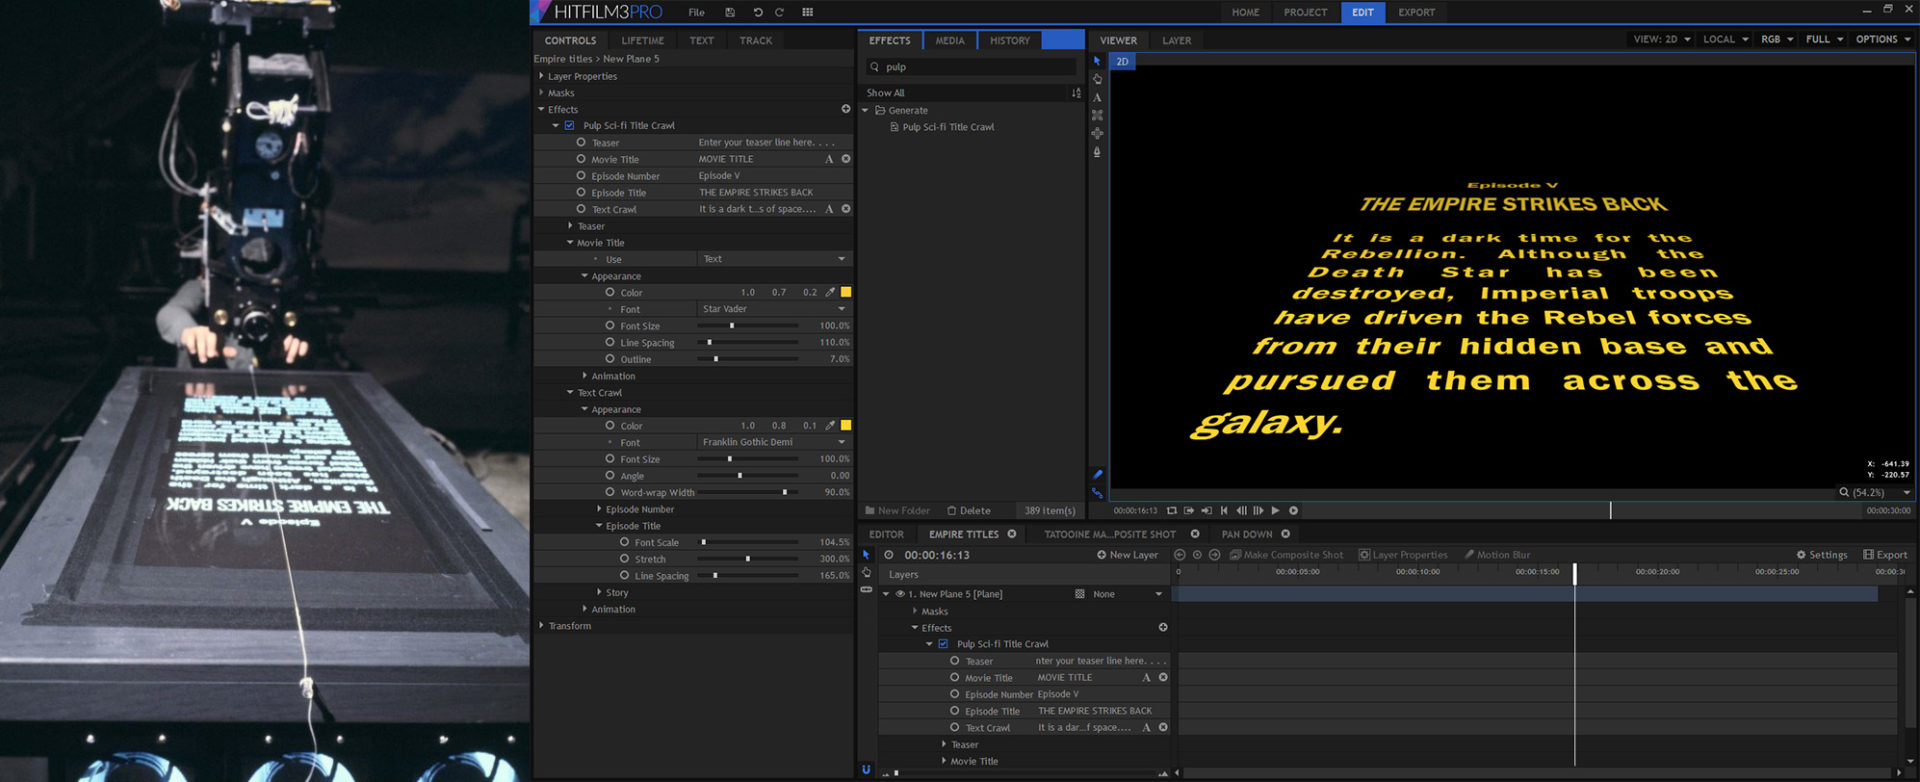The width and height of the screenshot is (1920, 782).
Task: Play the viewer preview
Action: (1275, 510)
